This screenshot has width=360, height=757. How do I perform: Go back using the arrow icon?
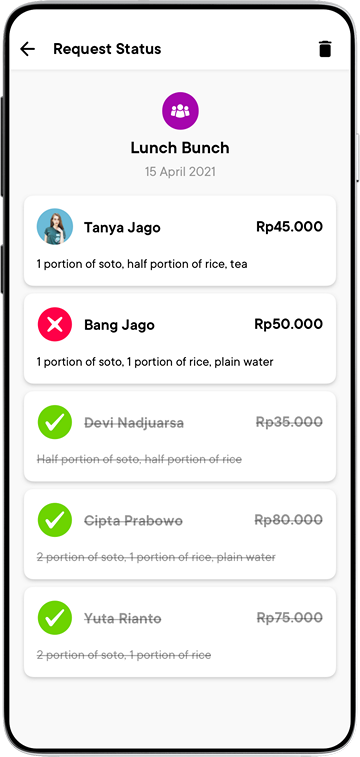tap(28, 49)
